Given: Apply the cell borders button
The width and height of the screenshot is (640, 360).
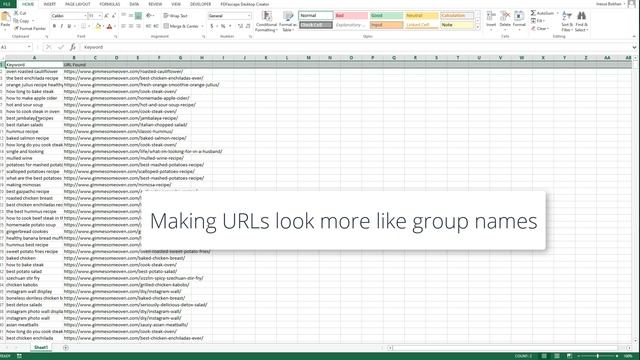Looking at the screenshot, I should click(x=83, y=26).
